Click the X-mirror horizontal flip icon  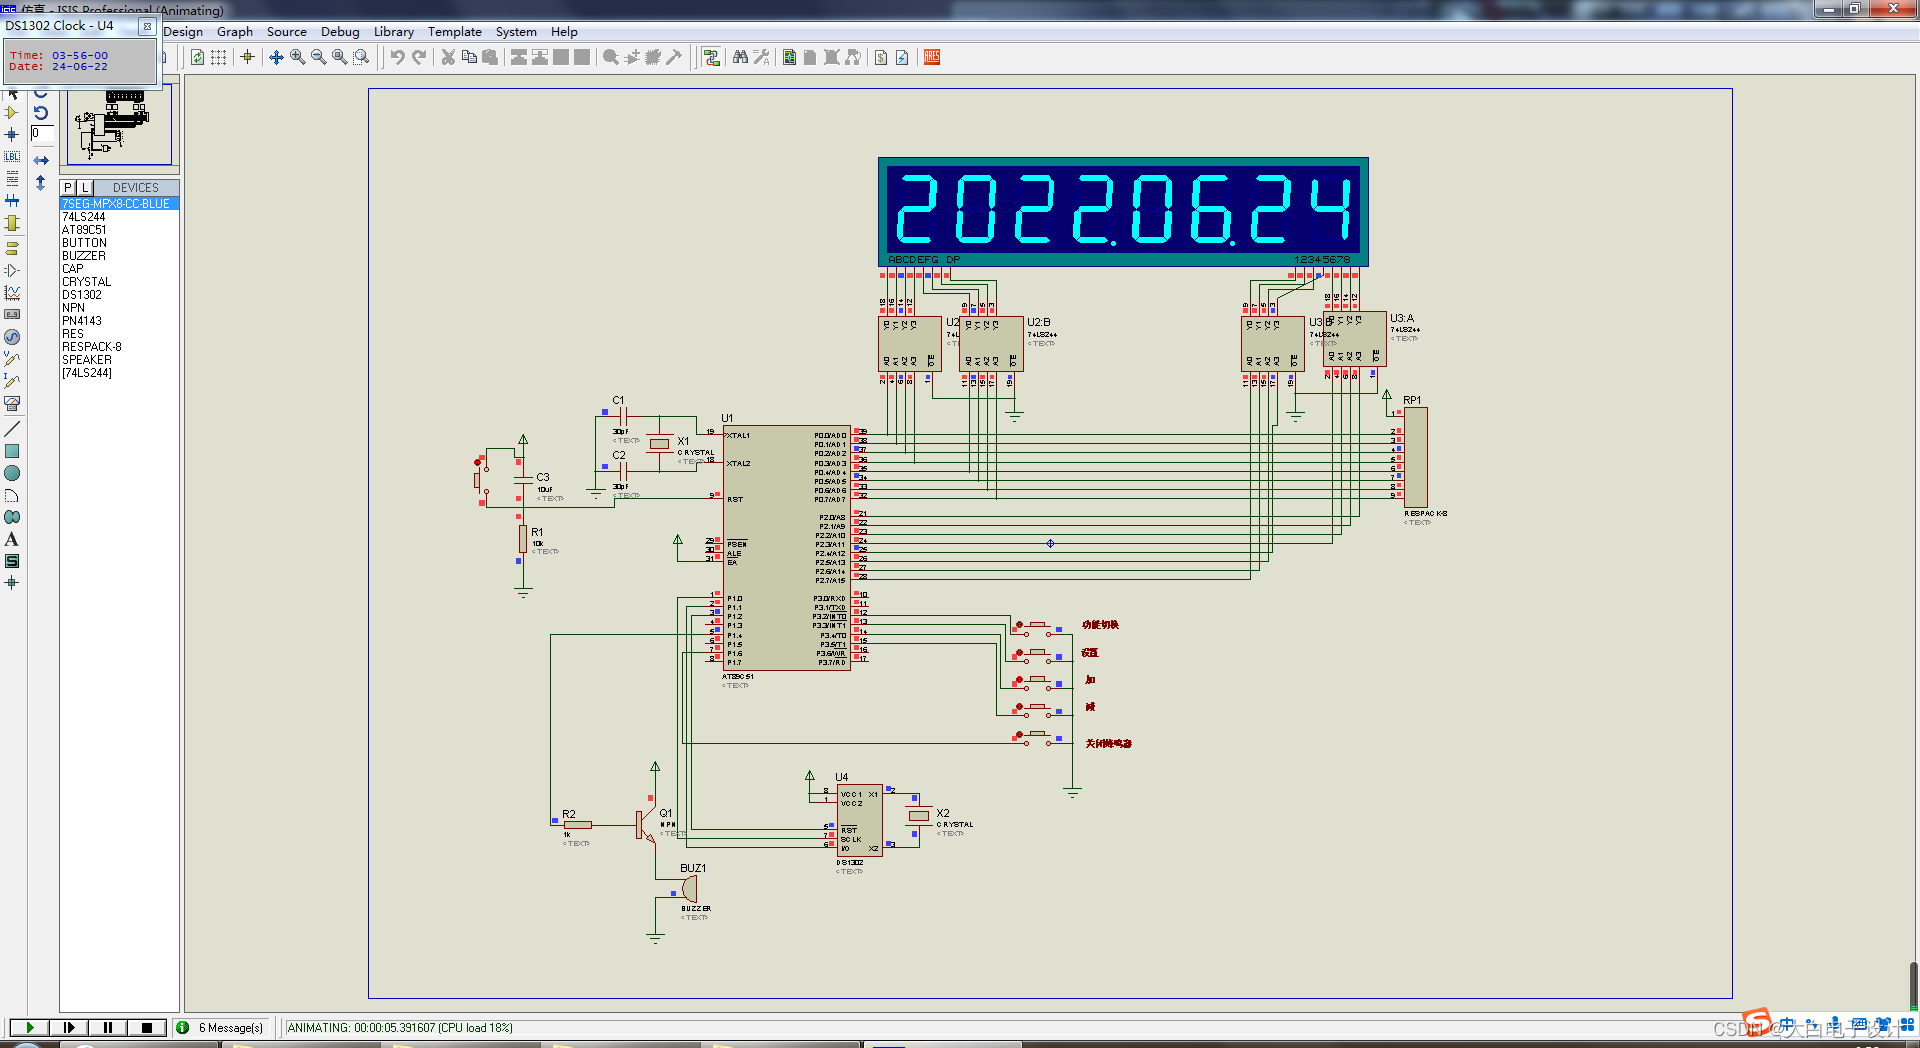(41, 160)
